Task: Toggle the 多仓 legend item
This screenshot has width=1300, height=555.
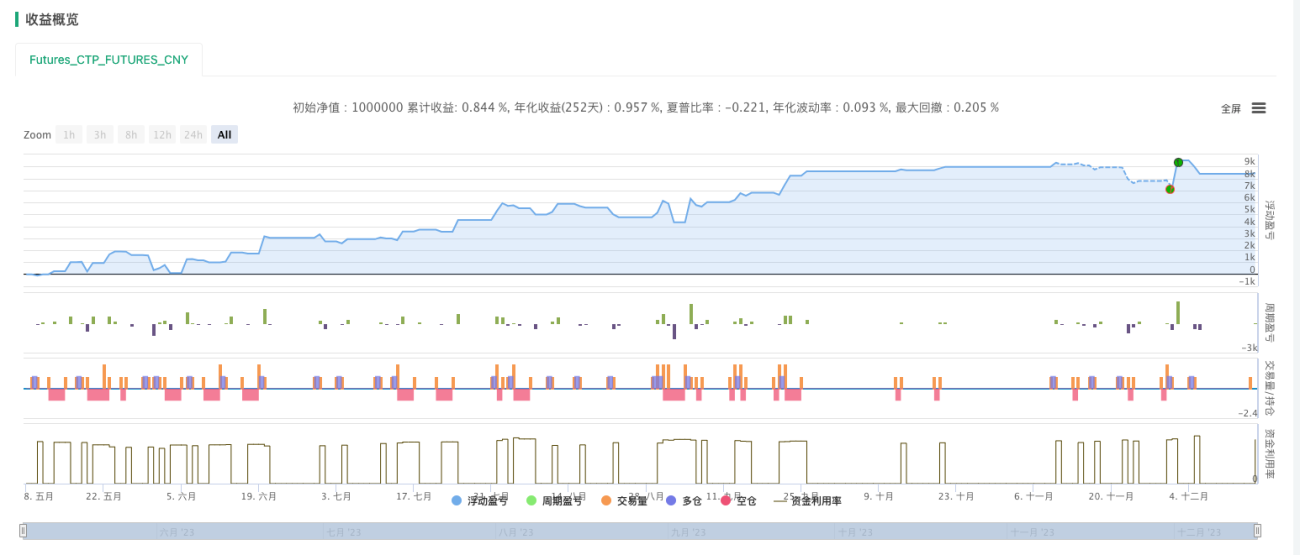Action: 684,501
